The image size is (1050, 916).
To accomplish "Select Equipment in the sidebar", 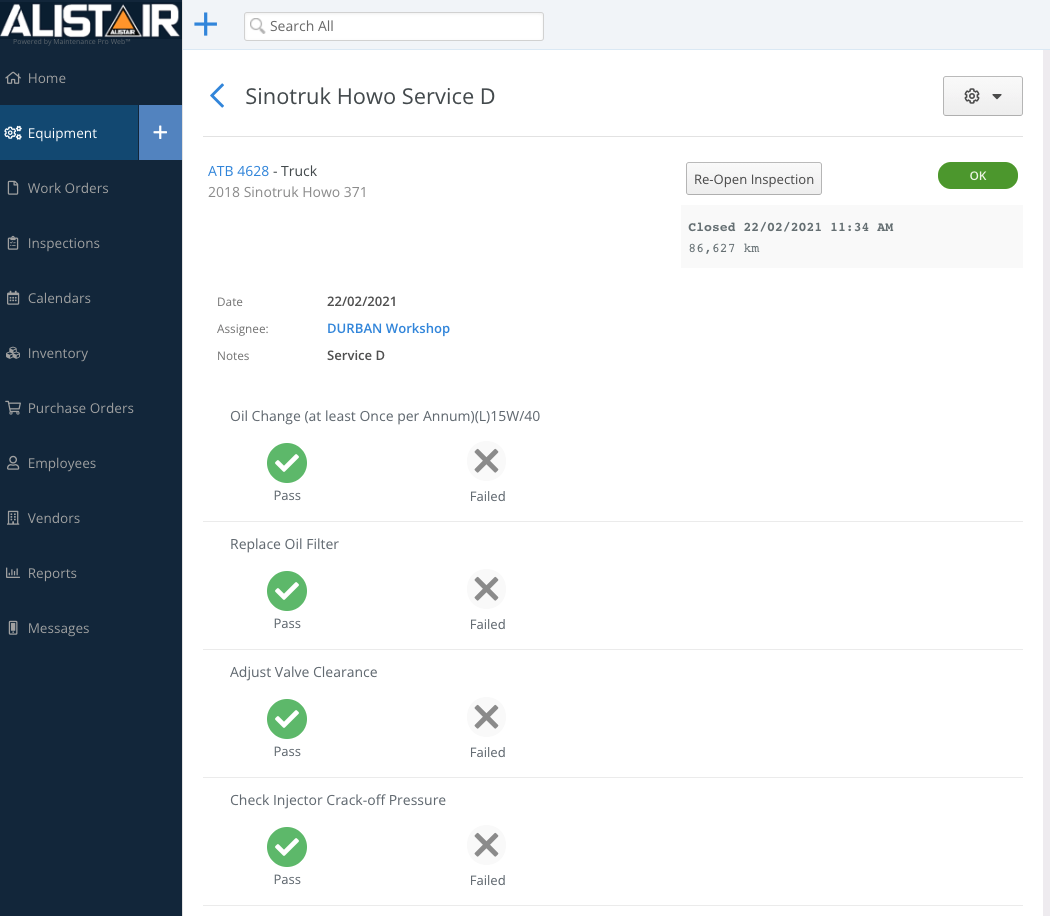I will pyautogui.click(x=69, y=133).
